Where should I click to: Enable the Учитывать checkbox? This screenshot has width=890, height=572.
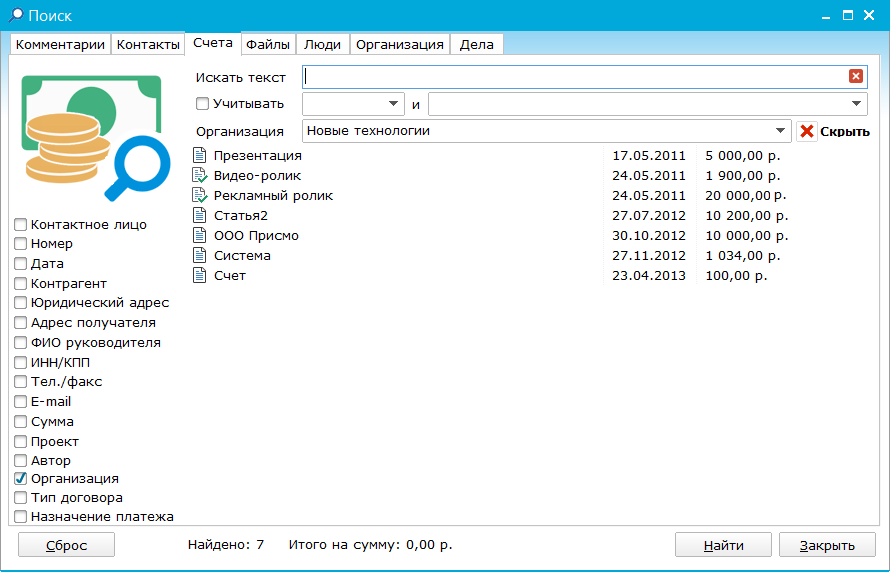point(203,104)
